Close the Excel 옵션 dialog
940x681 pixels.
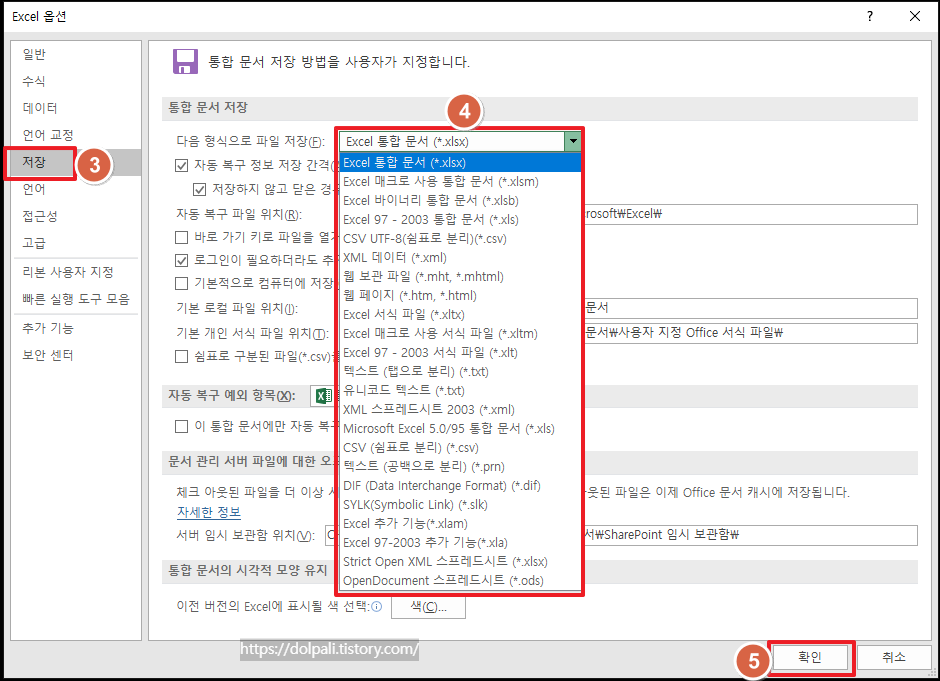[x=915, y=16]
